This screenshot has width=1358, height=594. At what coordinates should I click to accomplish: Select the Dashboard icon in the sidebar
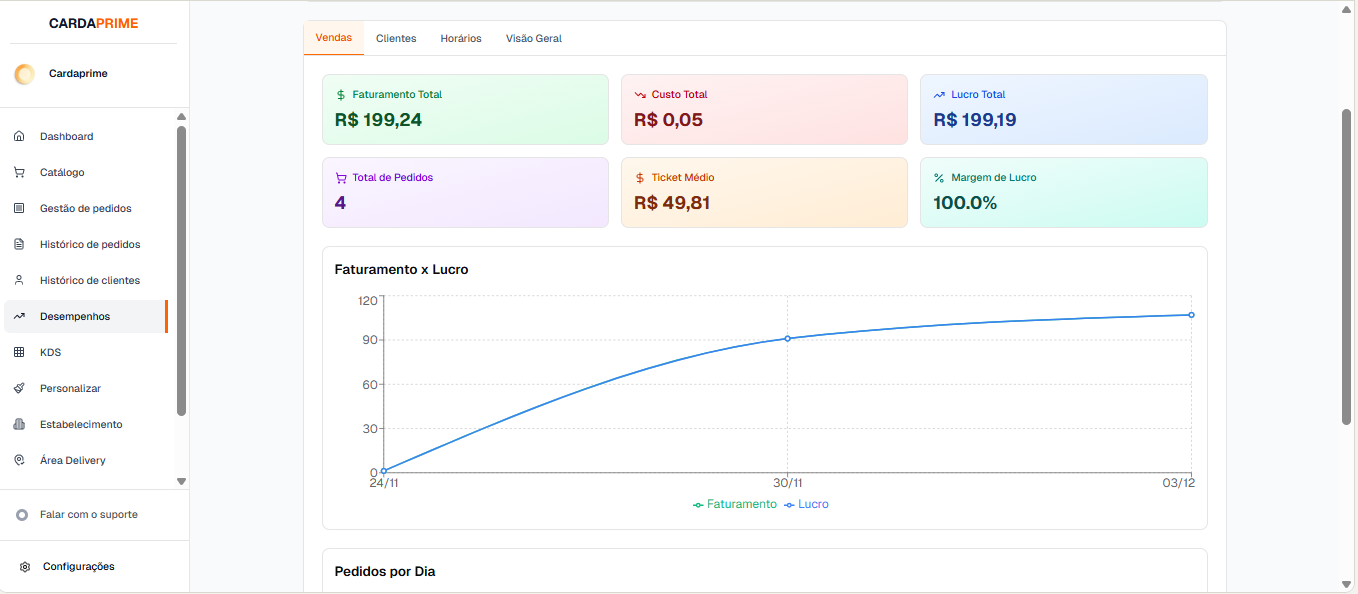pos(19,136)
